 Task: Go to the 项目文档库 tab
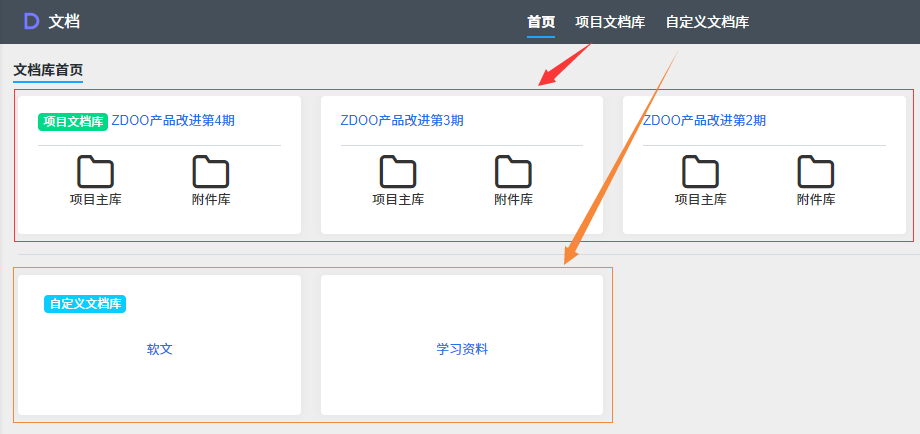point(610,22)
